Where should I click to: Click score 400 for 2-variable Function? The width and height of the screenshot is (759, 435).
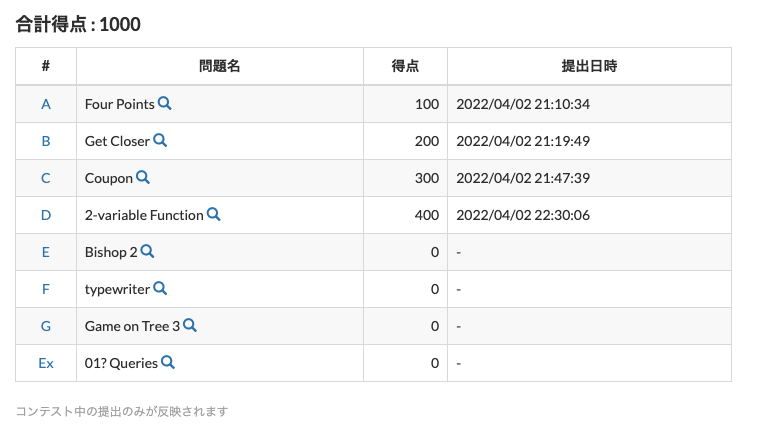(427, 215)
